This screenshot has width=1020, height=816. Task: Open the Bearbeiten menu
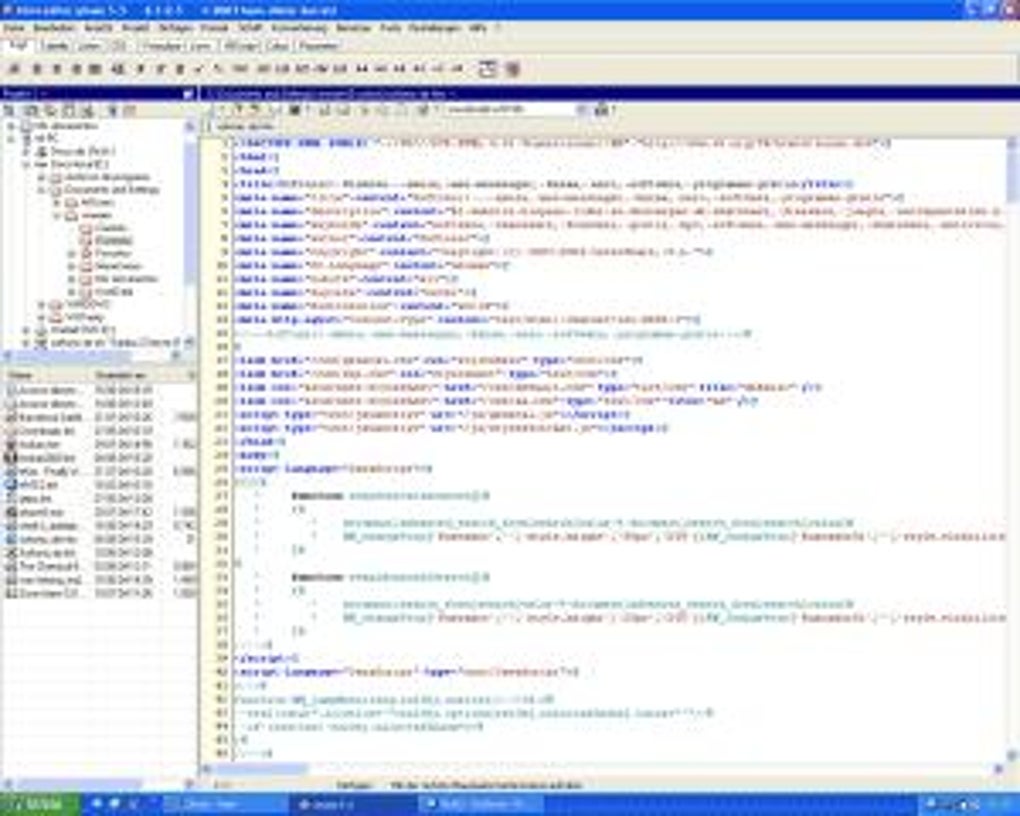[x=55, y=28]
